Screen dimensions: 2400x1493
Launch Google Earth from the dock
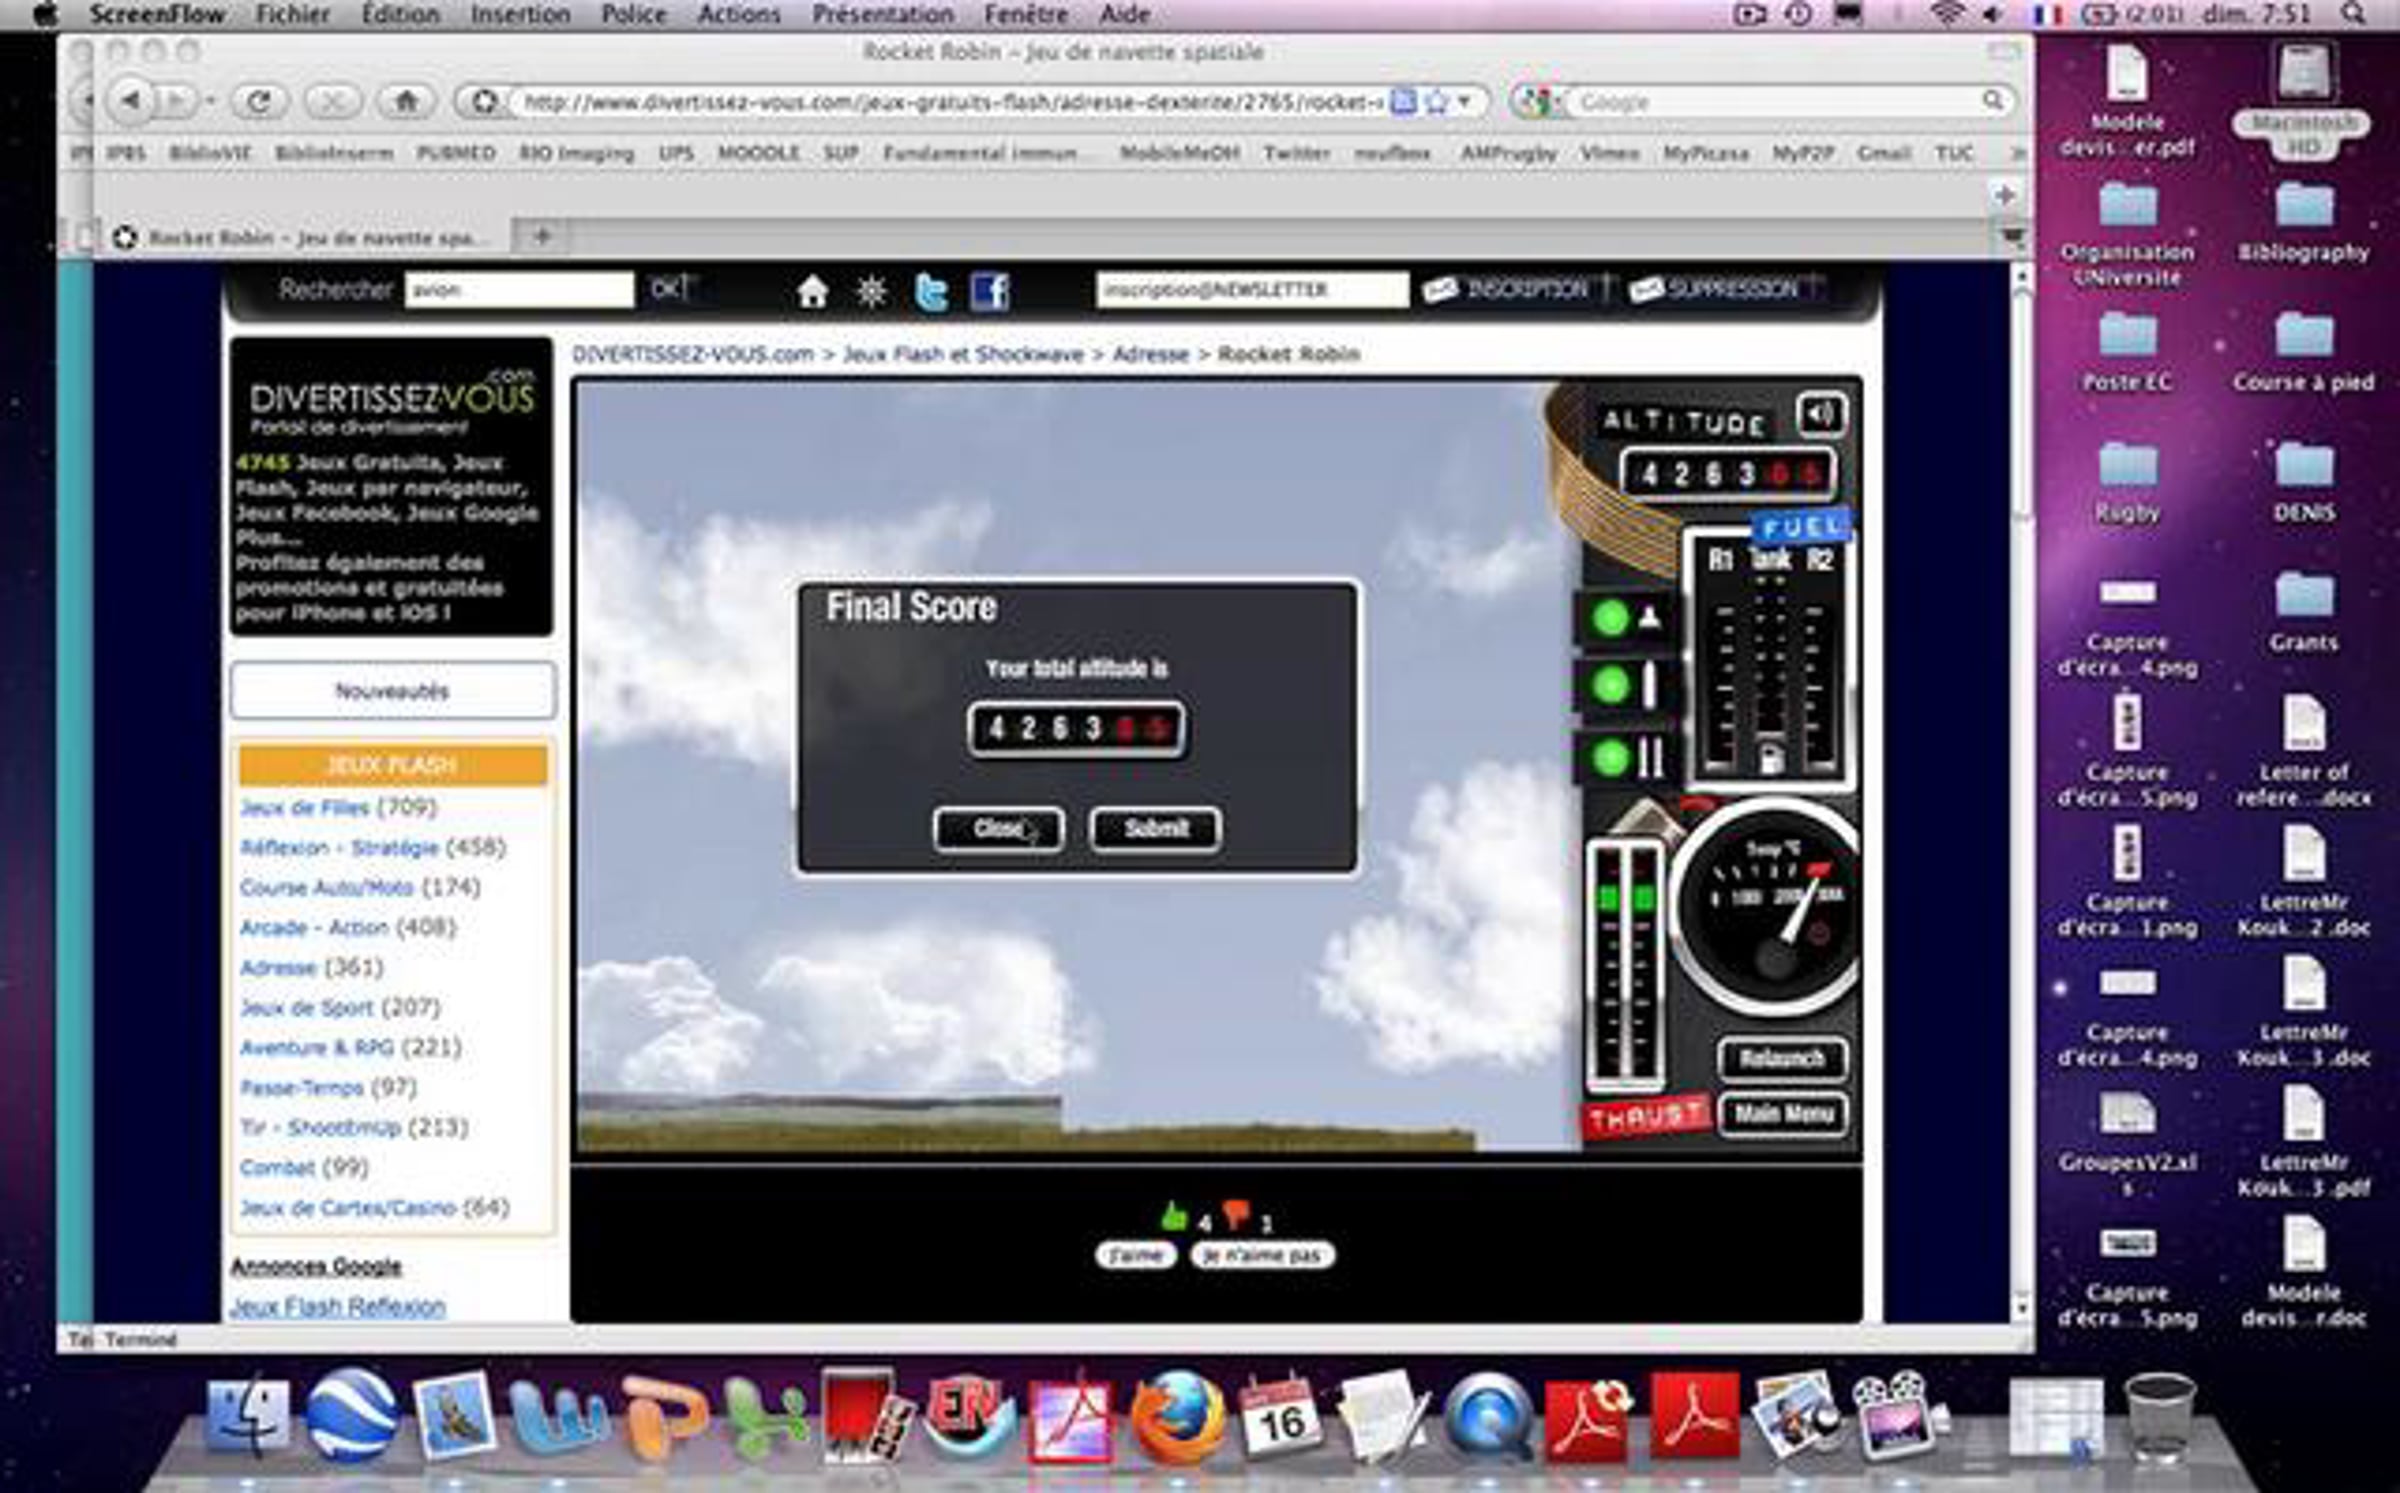pos(351,1418)
